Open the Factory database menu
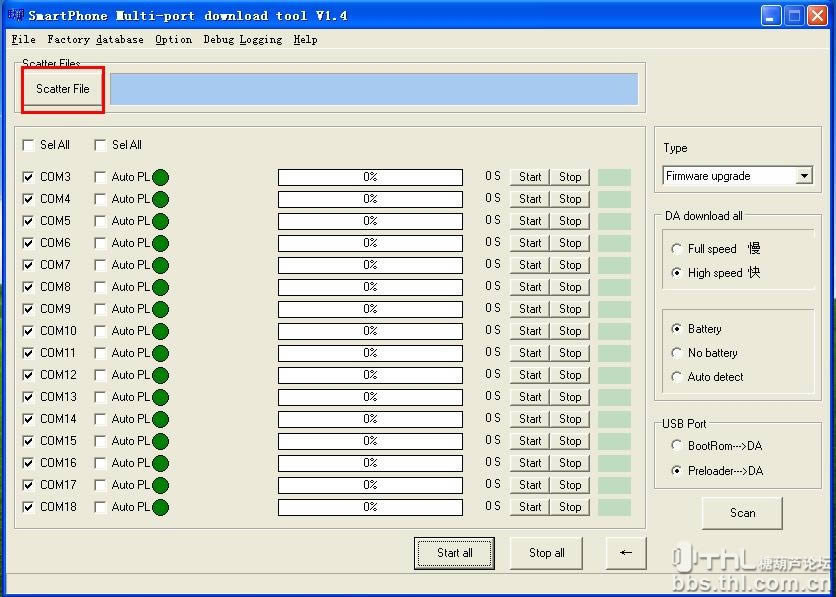Screen dimensions: 836x597 (x=95, y=40)
